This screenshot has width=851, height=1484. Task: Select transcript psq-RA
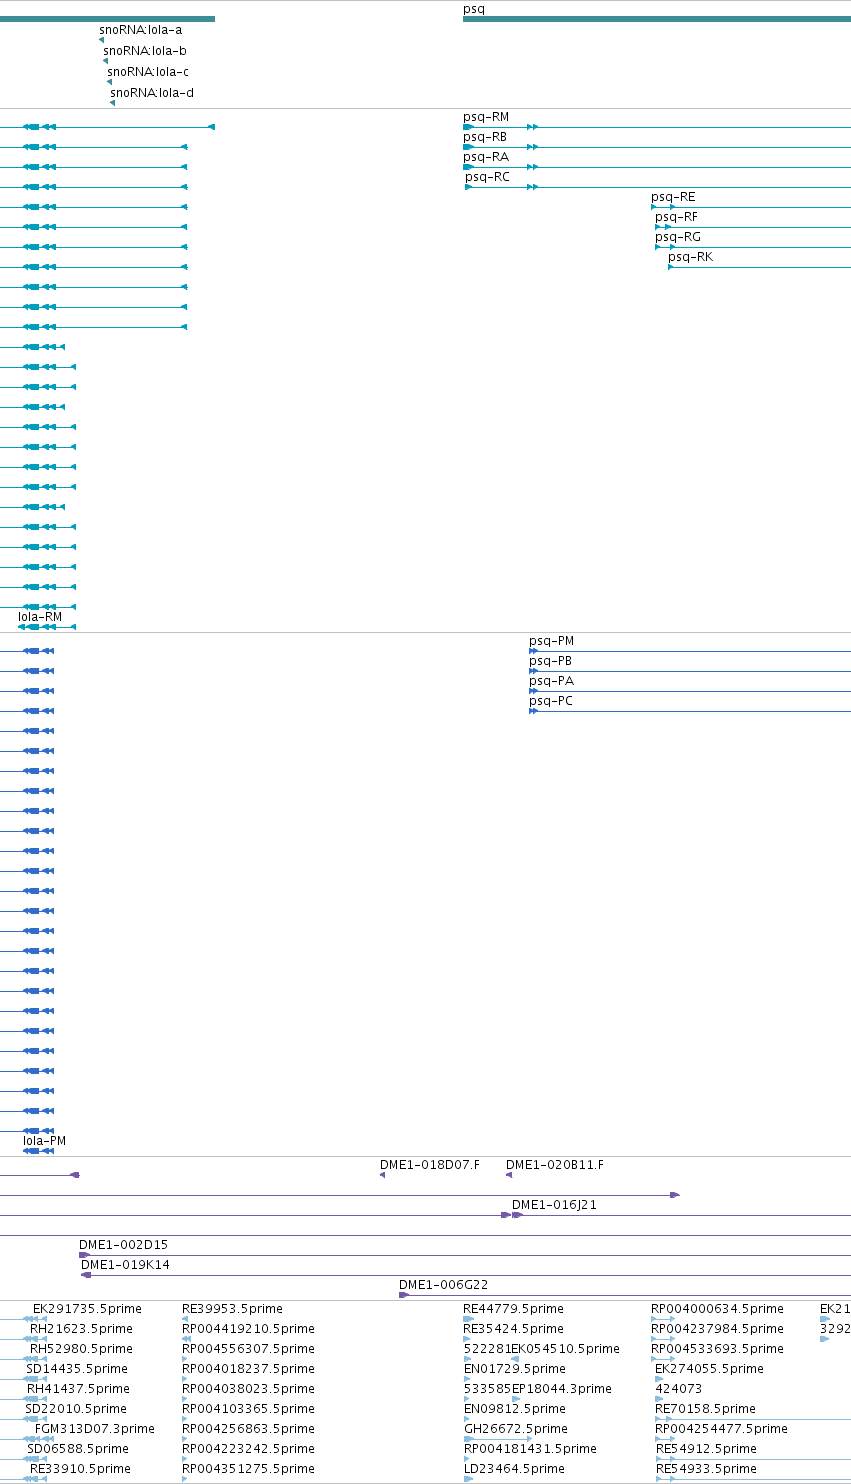486,157
